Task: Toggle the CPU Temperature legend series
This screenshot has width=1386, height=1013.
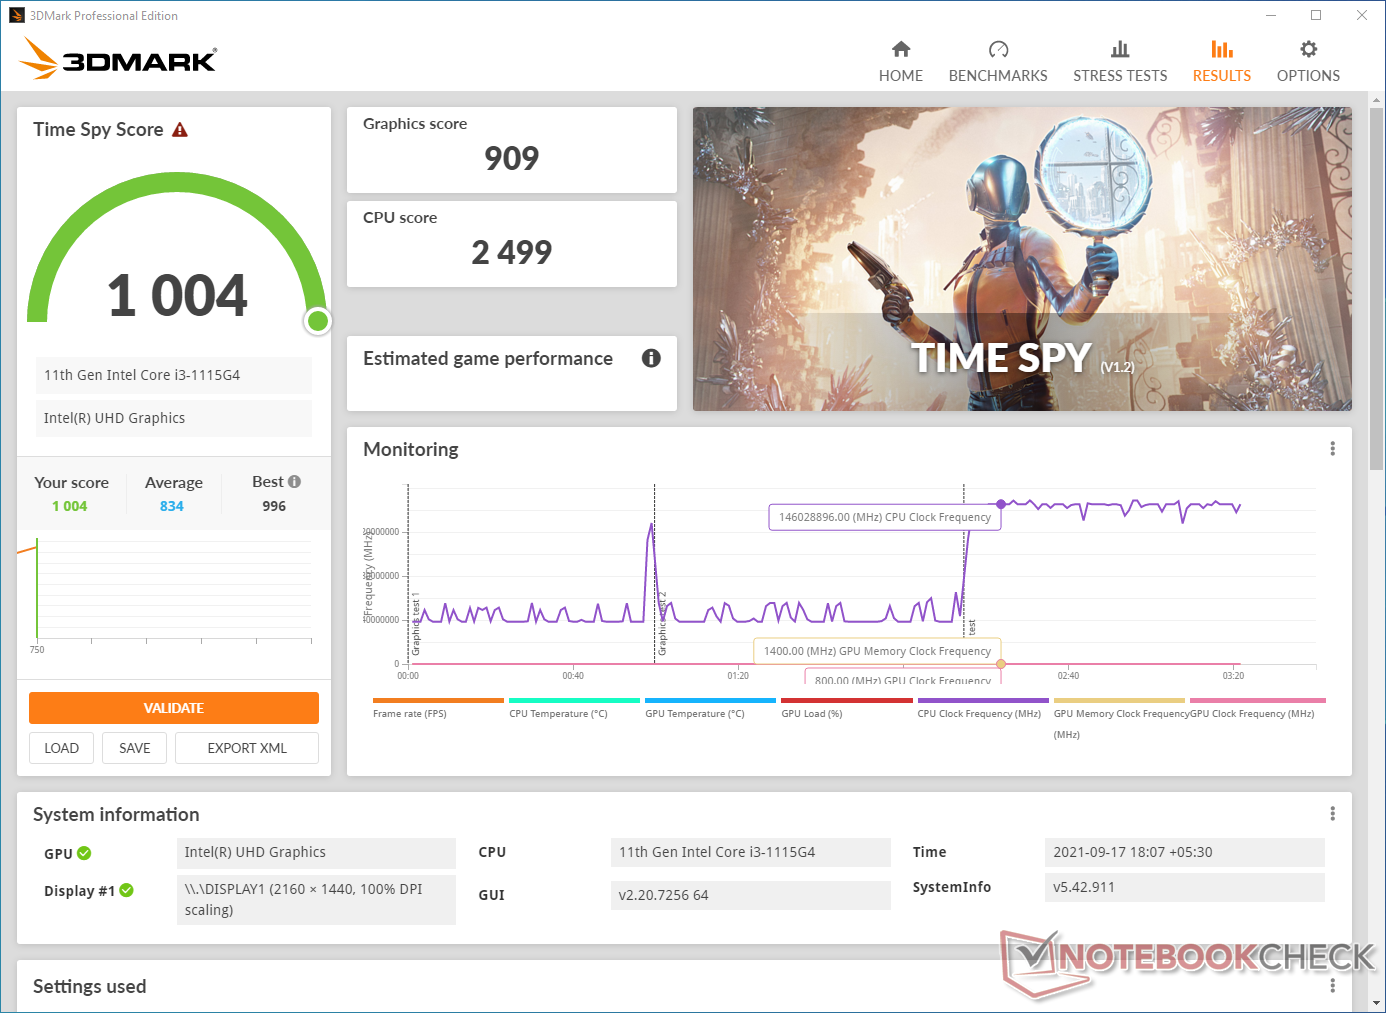Action: click(574, 707)
